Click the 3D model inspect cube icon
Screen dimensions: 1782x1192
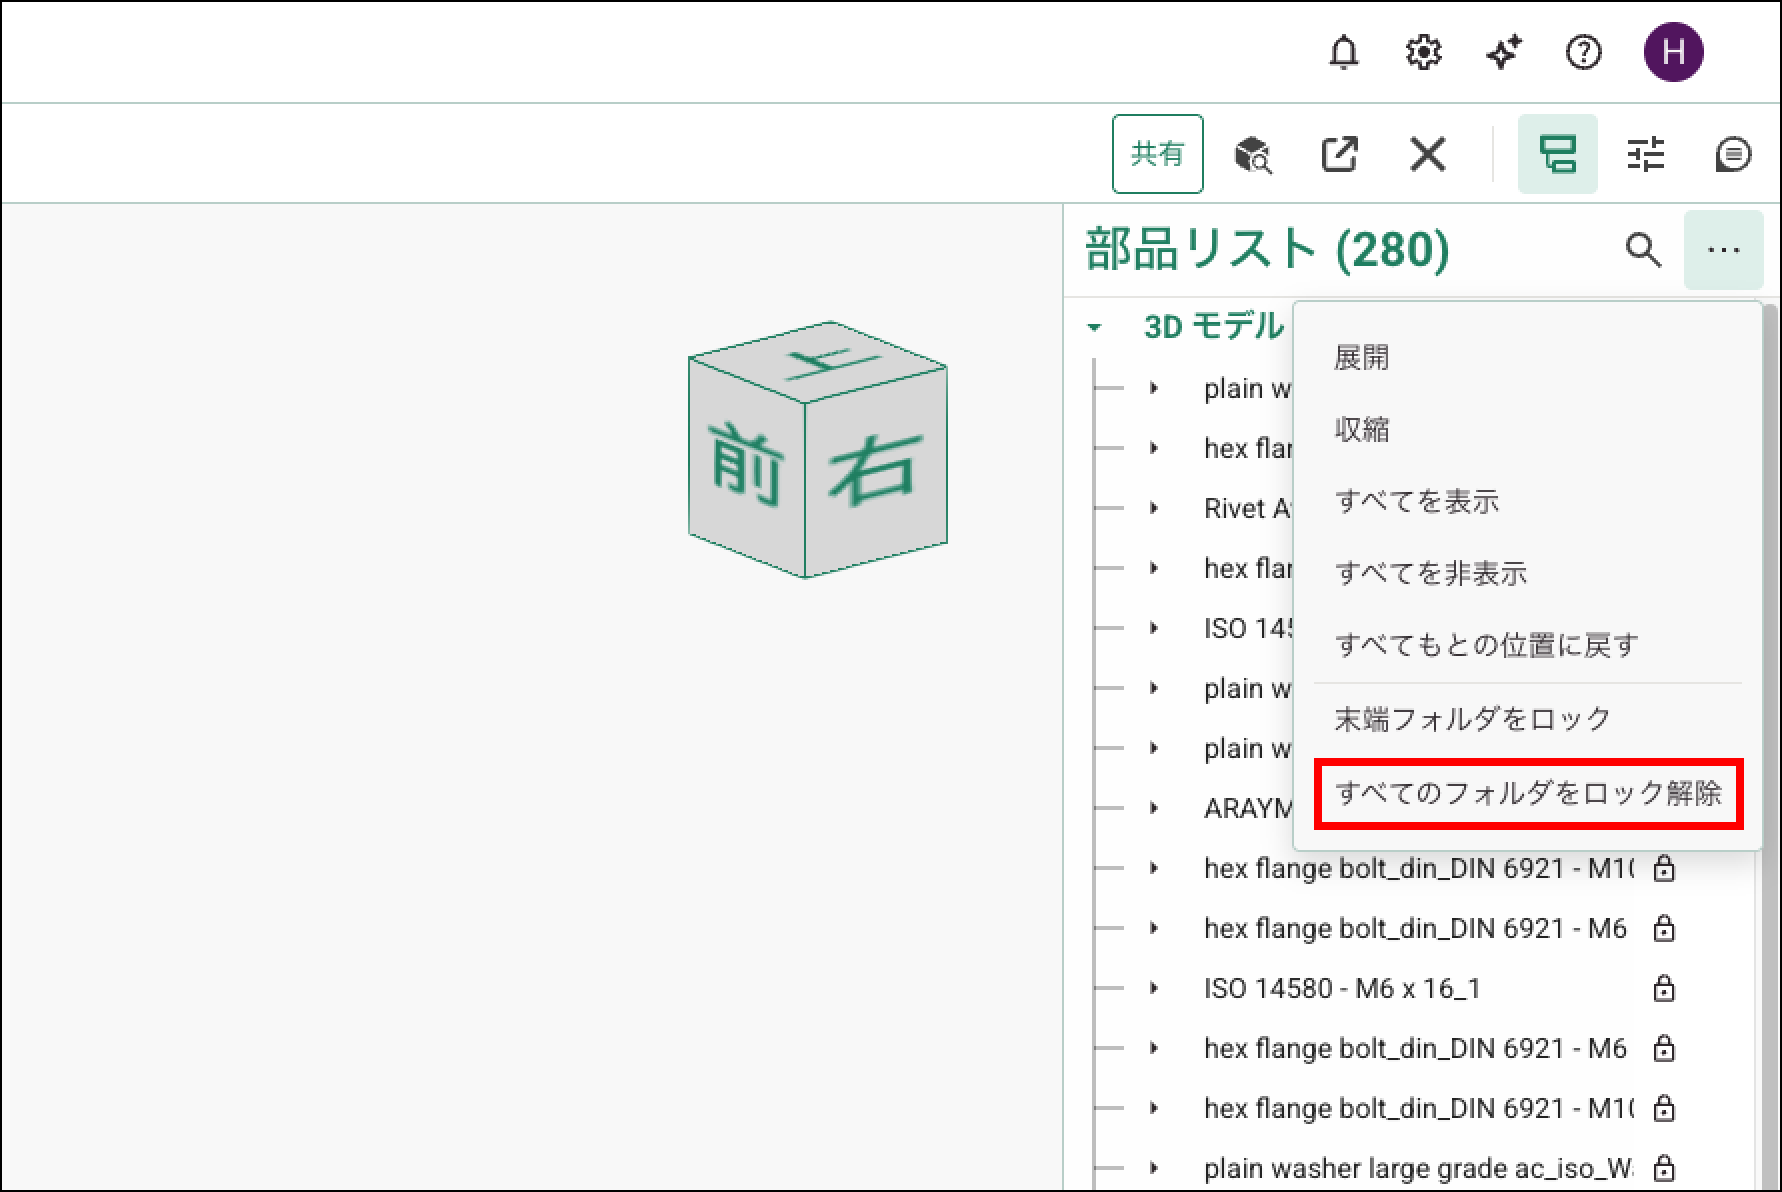point(1252,155)
